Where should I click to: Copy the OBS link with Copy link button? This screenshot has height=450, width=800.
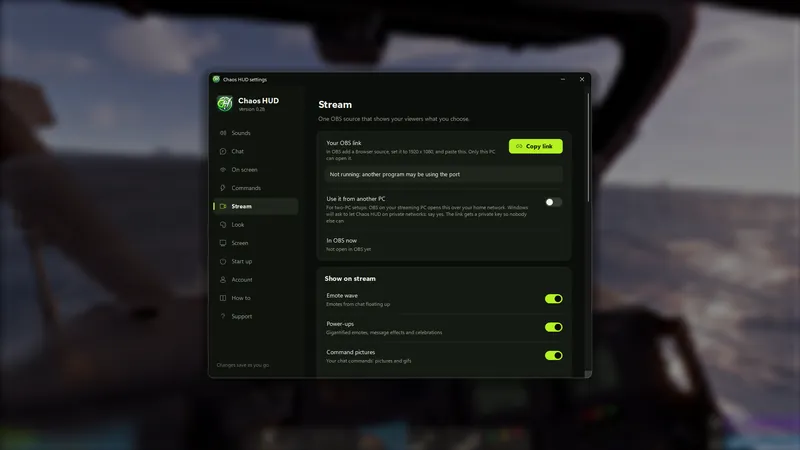pos(536,146)
